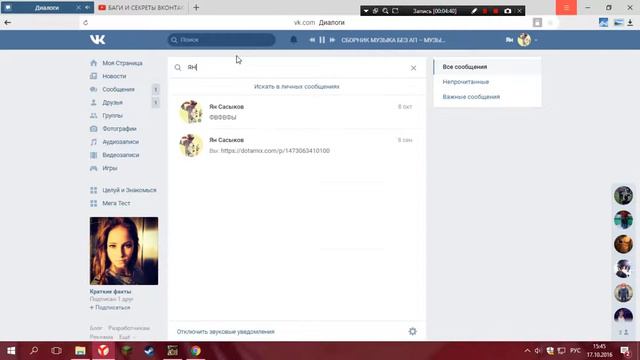Pause the playing audio track

coord(322,40)
